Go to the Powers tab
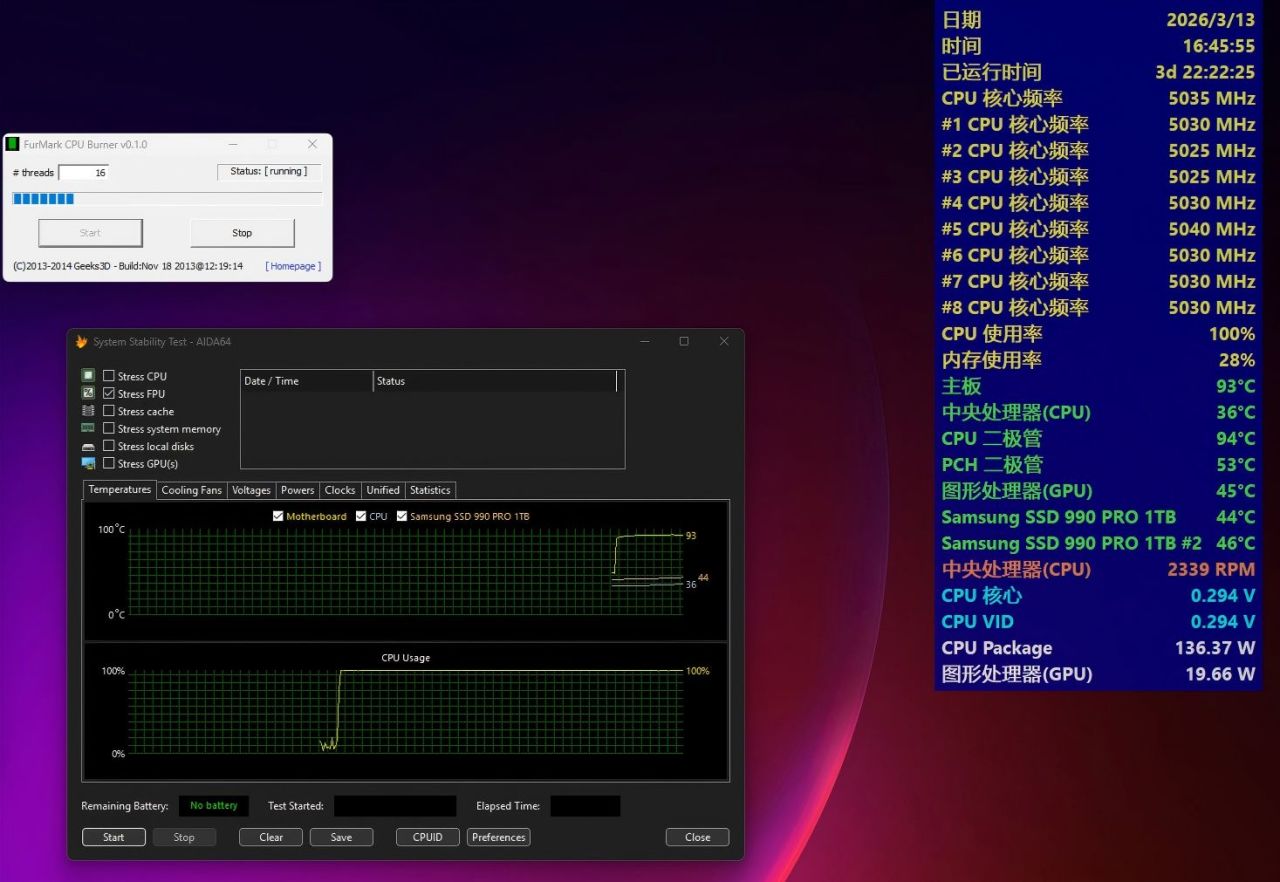This screenshot has height=882, width=1280. point(298,490)
